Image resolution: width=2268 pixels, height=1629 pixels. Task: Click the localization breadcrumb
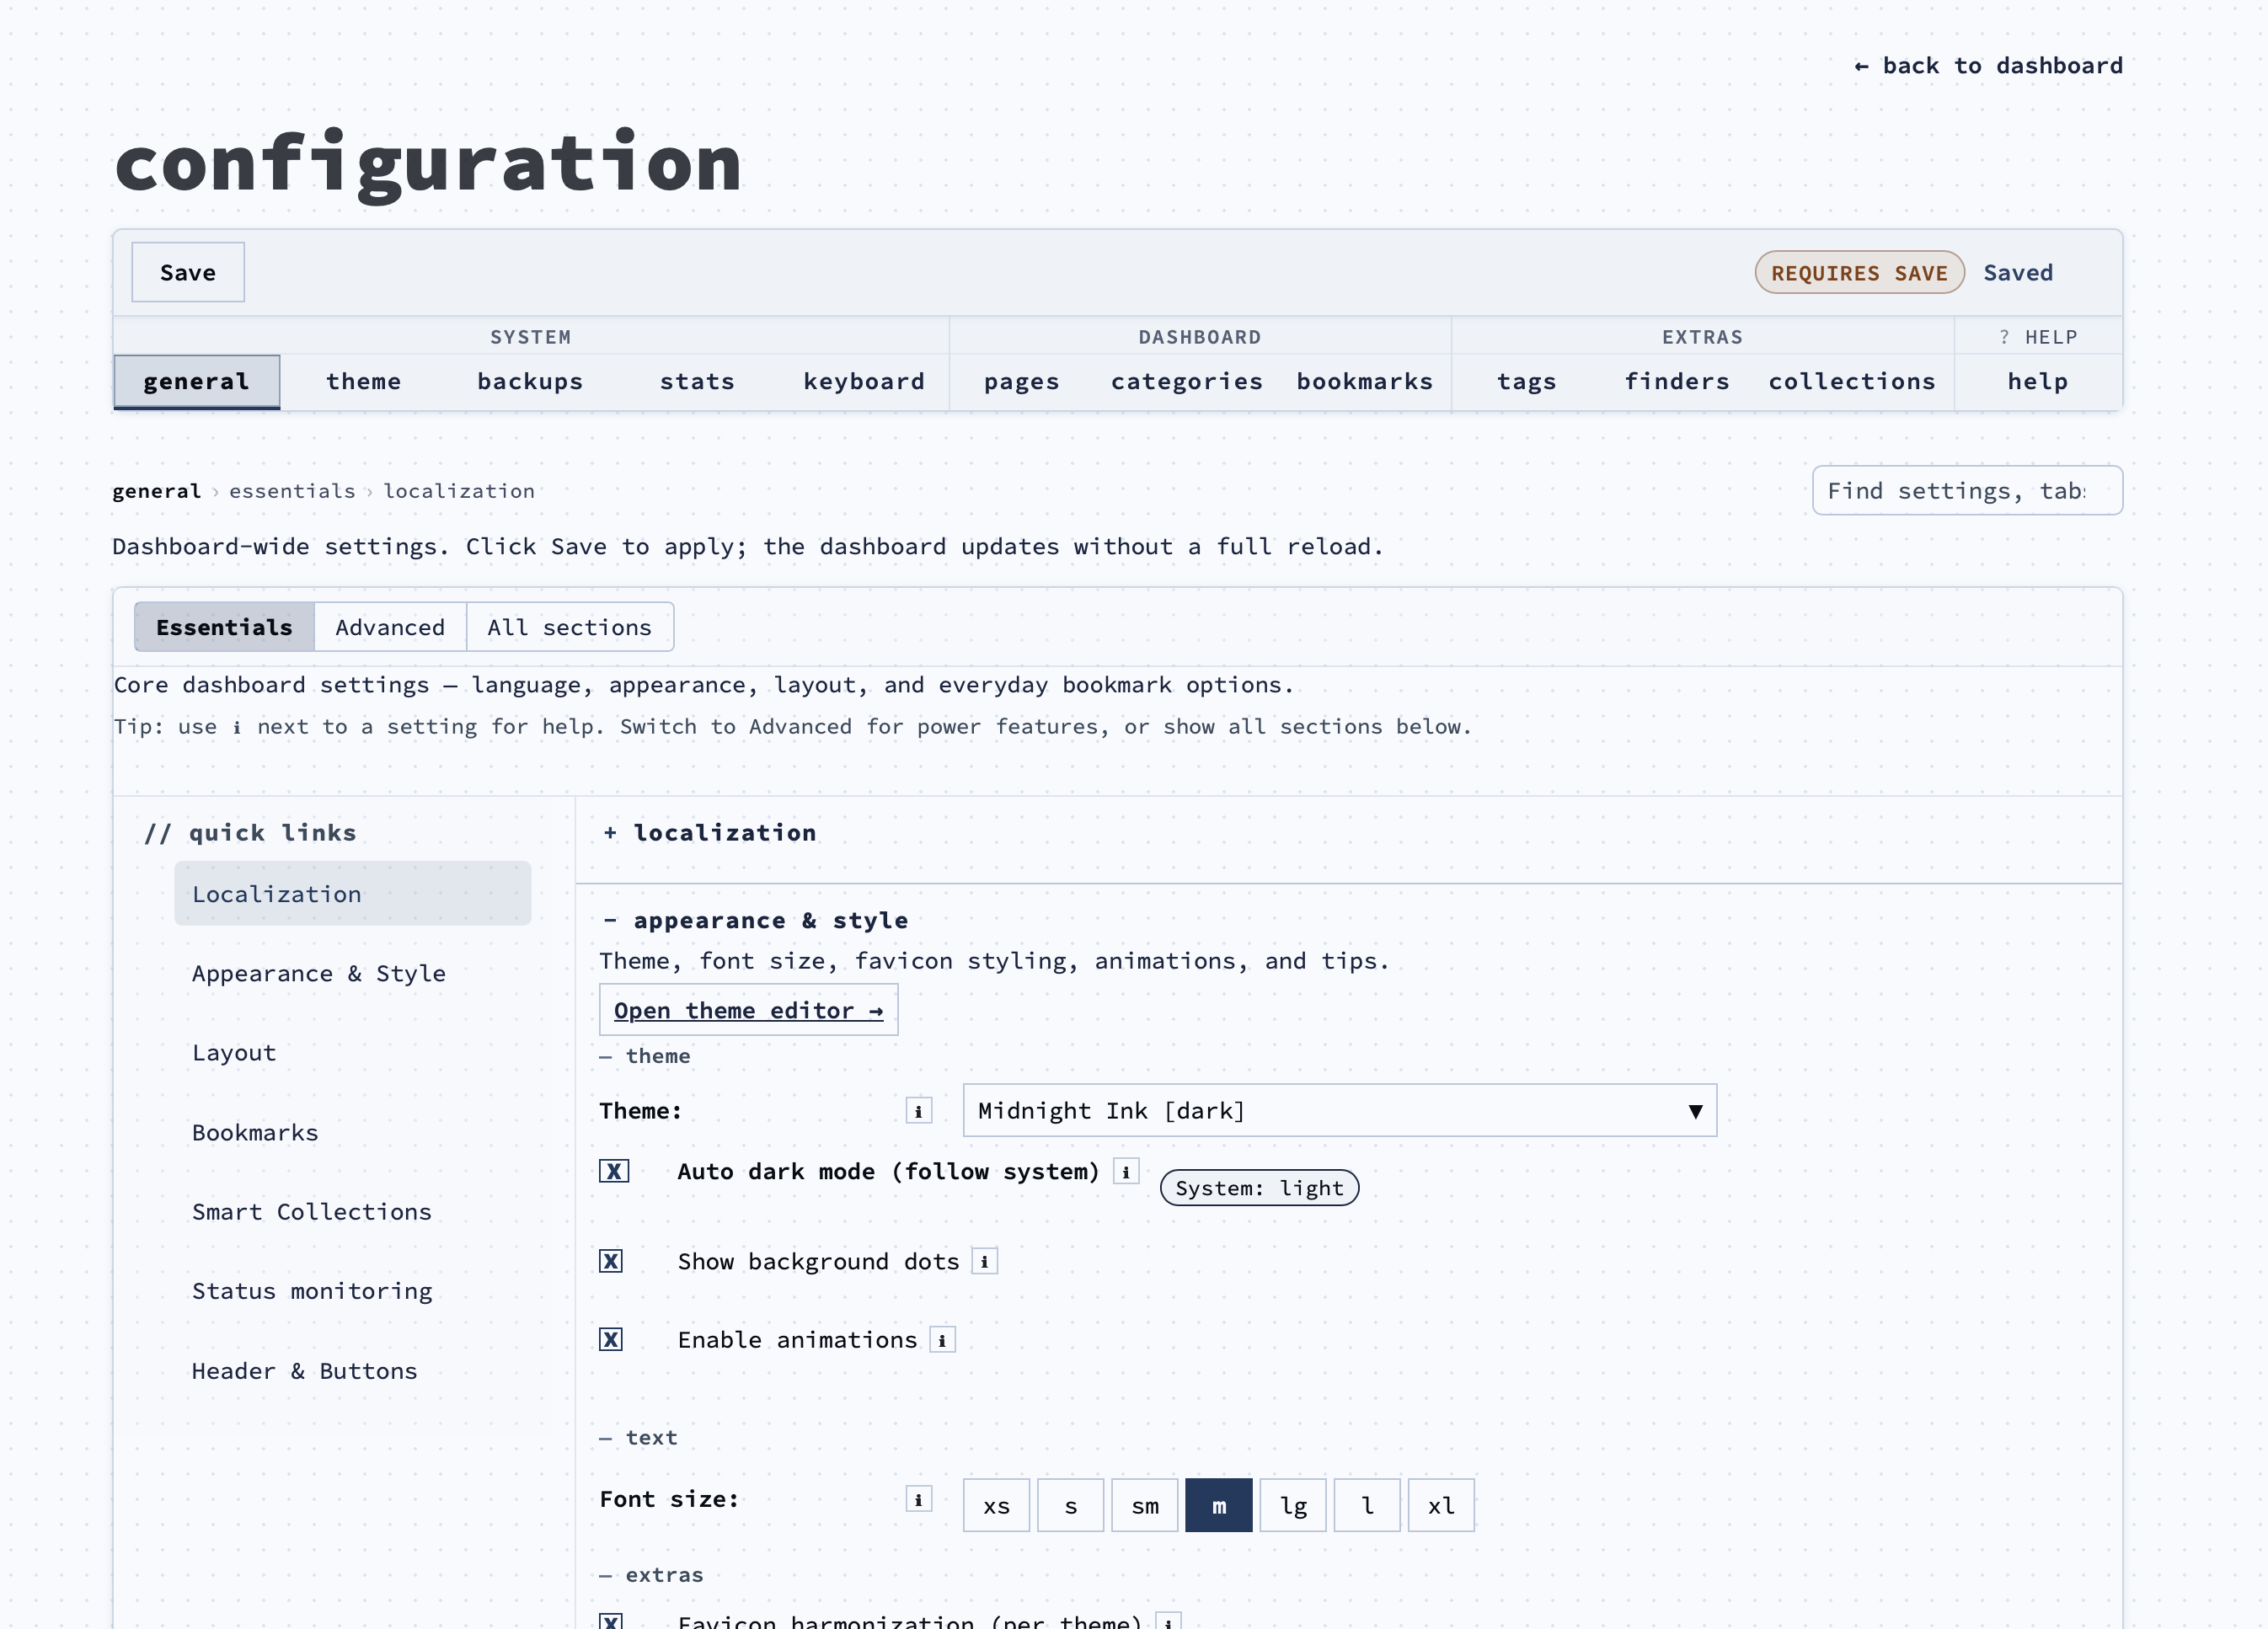pyautogui.click(x=459, y=491)
